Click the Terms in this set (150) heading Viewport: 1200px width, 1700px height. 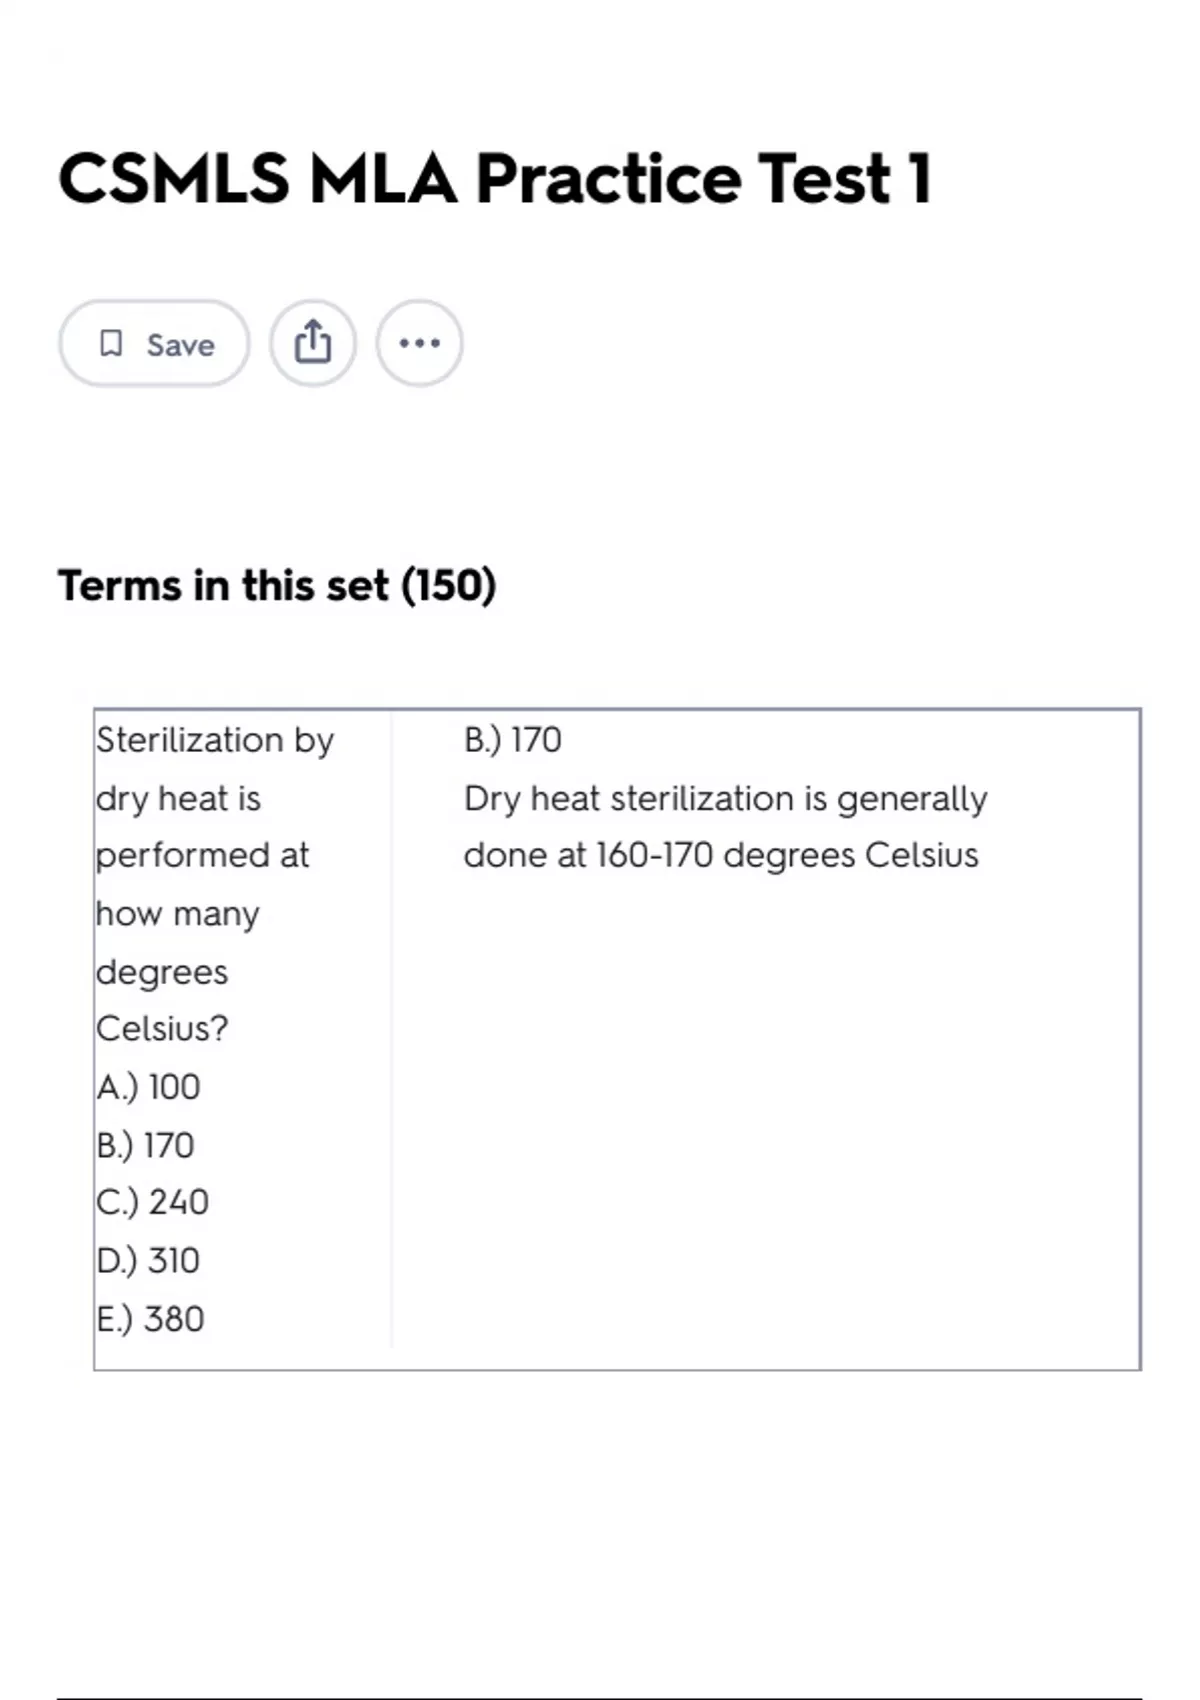tap(277, 586)
